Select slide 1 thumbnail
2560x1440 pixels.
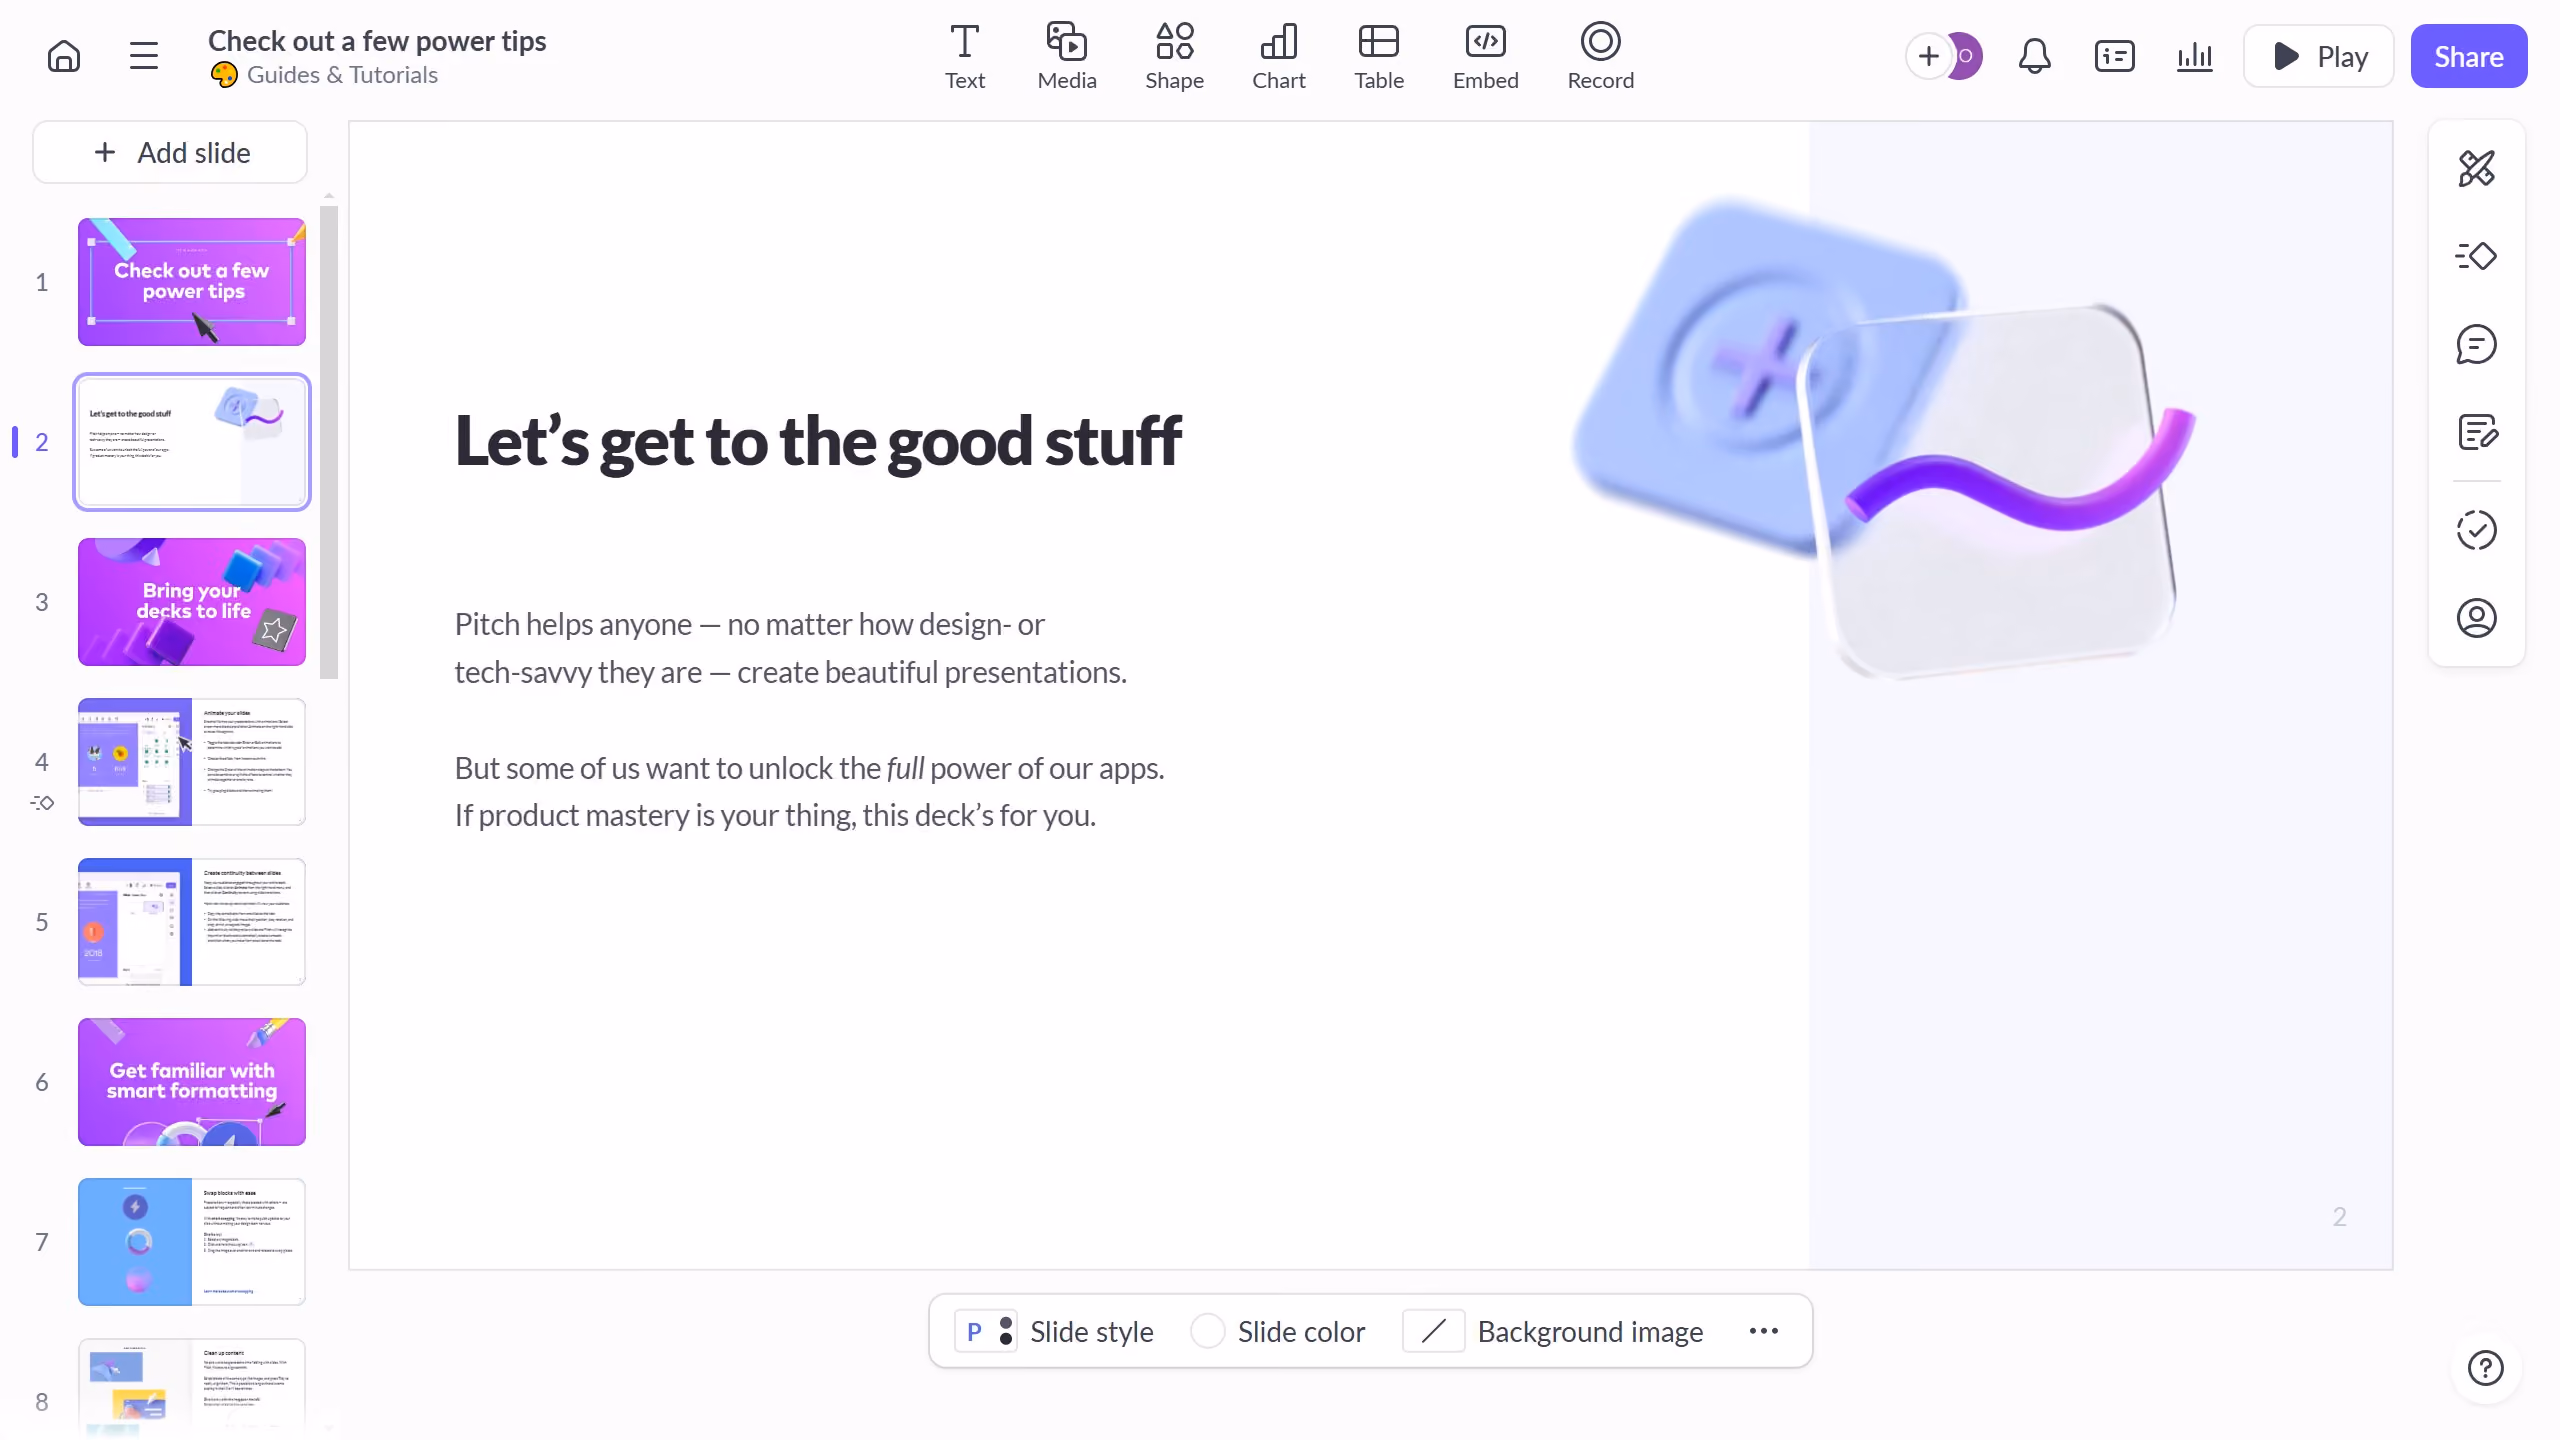click(192, 282)
